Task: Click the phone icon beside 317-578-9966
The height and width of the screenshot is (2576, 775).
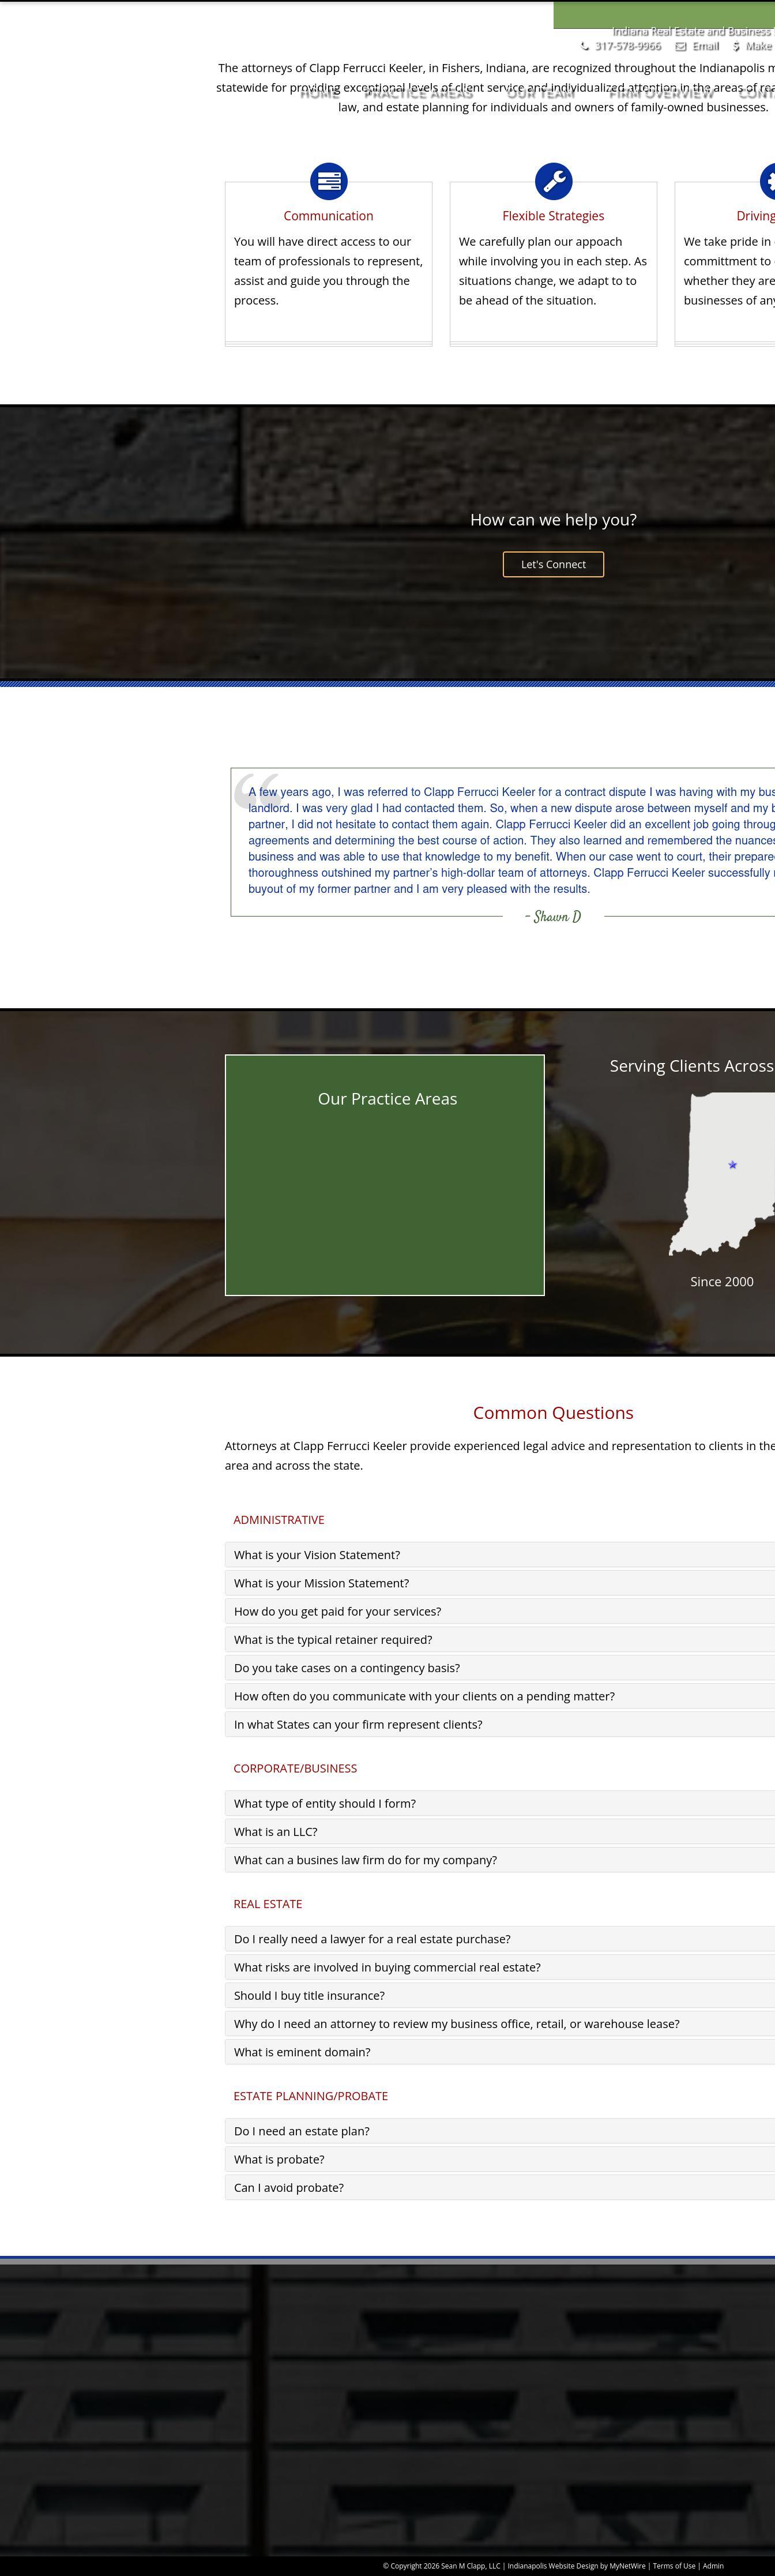Action: click(585, 46)
